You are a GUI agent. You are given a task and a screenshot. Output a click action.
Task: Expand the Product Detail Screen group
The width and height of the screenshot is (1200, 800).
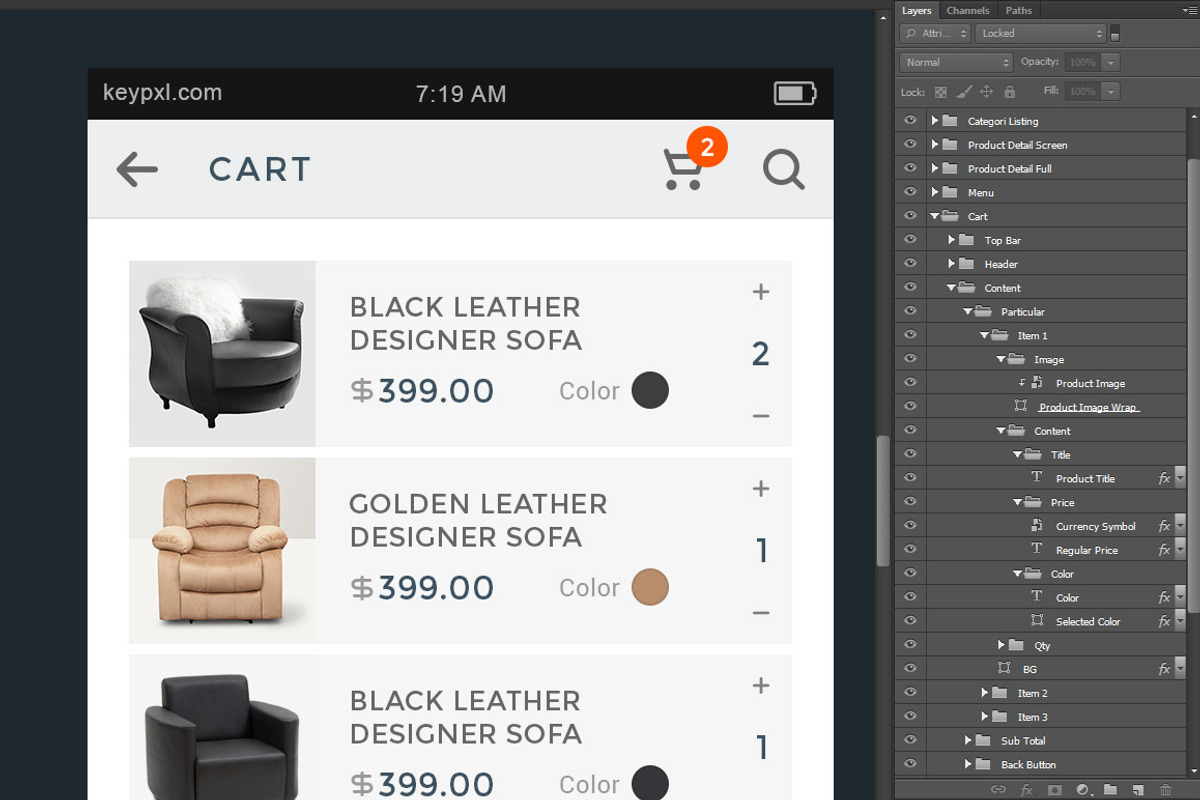click(935, 144)
